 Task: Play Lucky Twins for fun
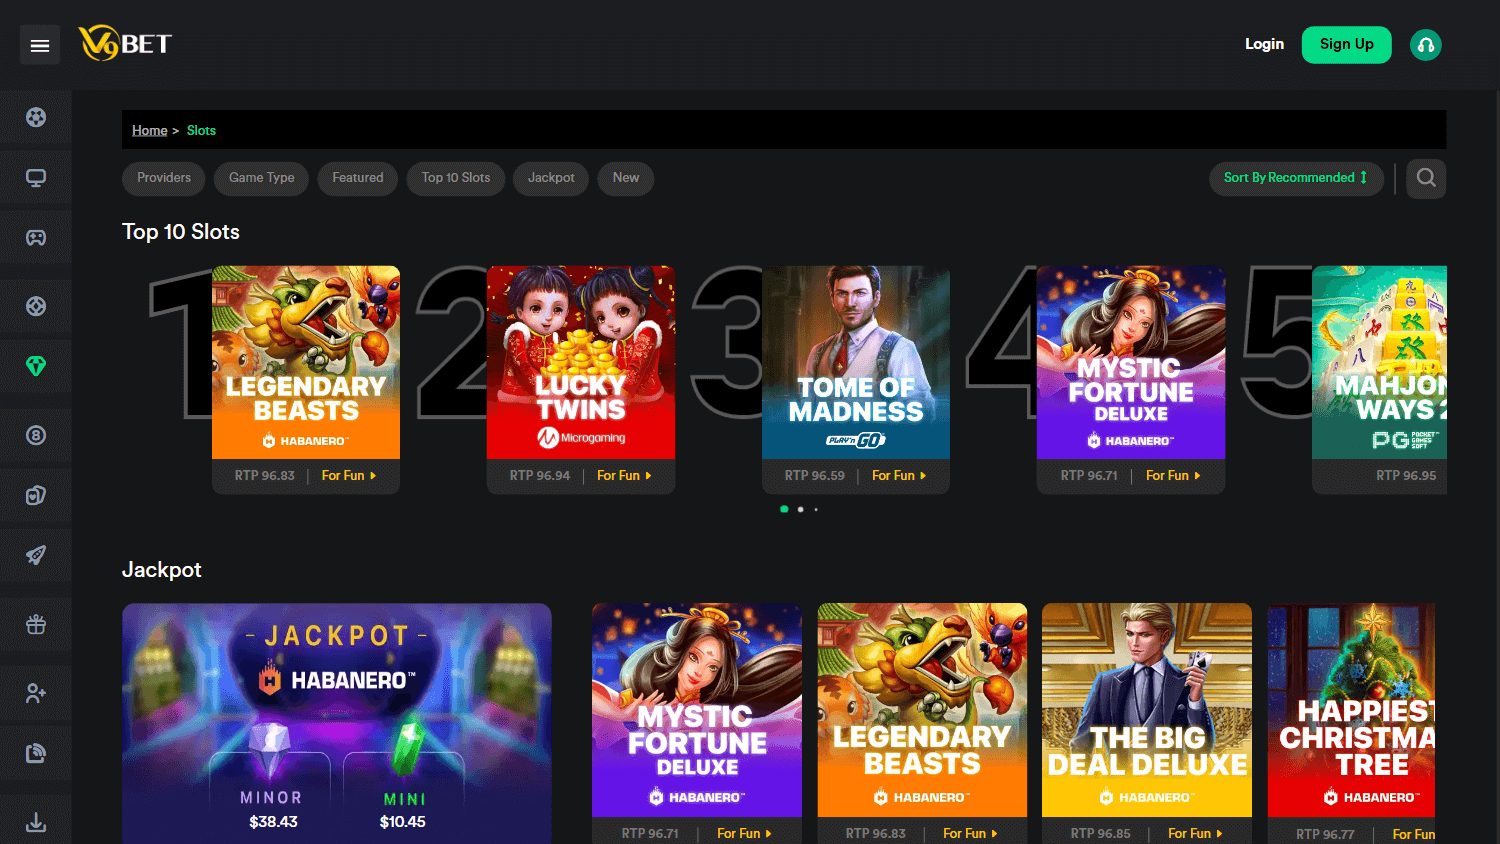click(x=624, y=476)
